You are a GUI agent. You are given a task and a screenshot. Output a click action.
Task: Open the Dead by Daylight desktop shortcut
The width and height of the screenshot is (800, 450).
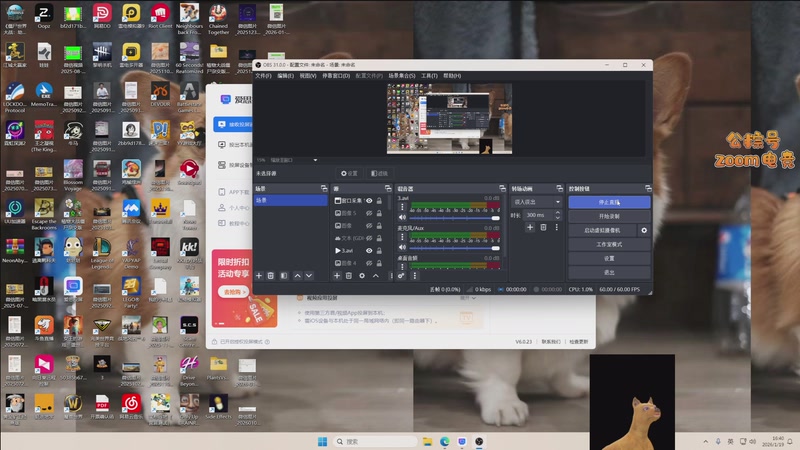click(102, 56)
